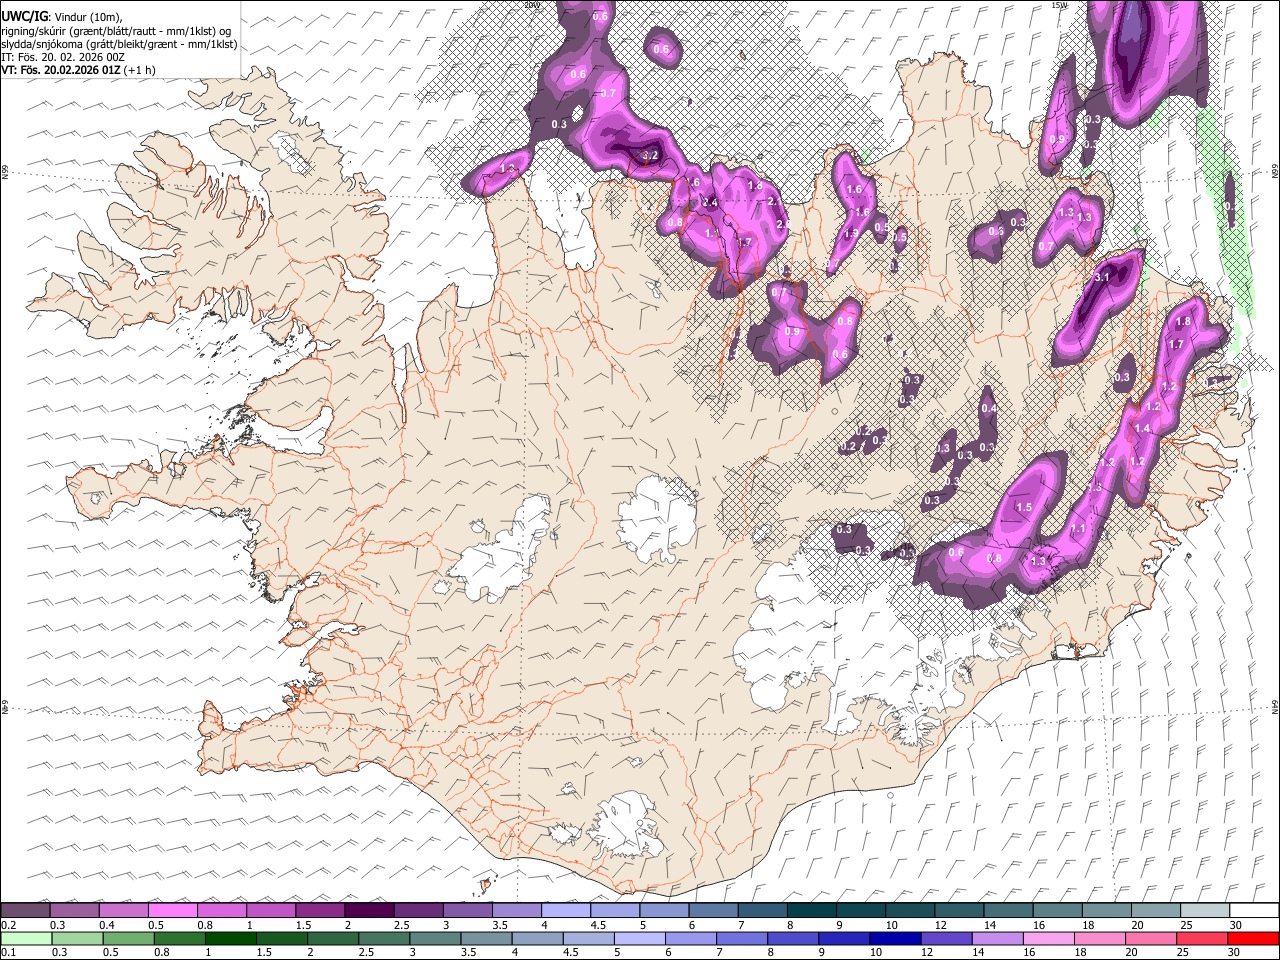This screenshot has width=1280, height=960.
Task: Click the 'UWC/IG: Vindur (10m)' title
Action: point(62,16)
